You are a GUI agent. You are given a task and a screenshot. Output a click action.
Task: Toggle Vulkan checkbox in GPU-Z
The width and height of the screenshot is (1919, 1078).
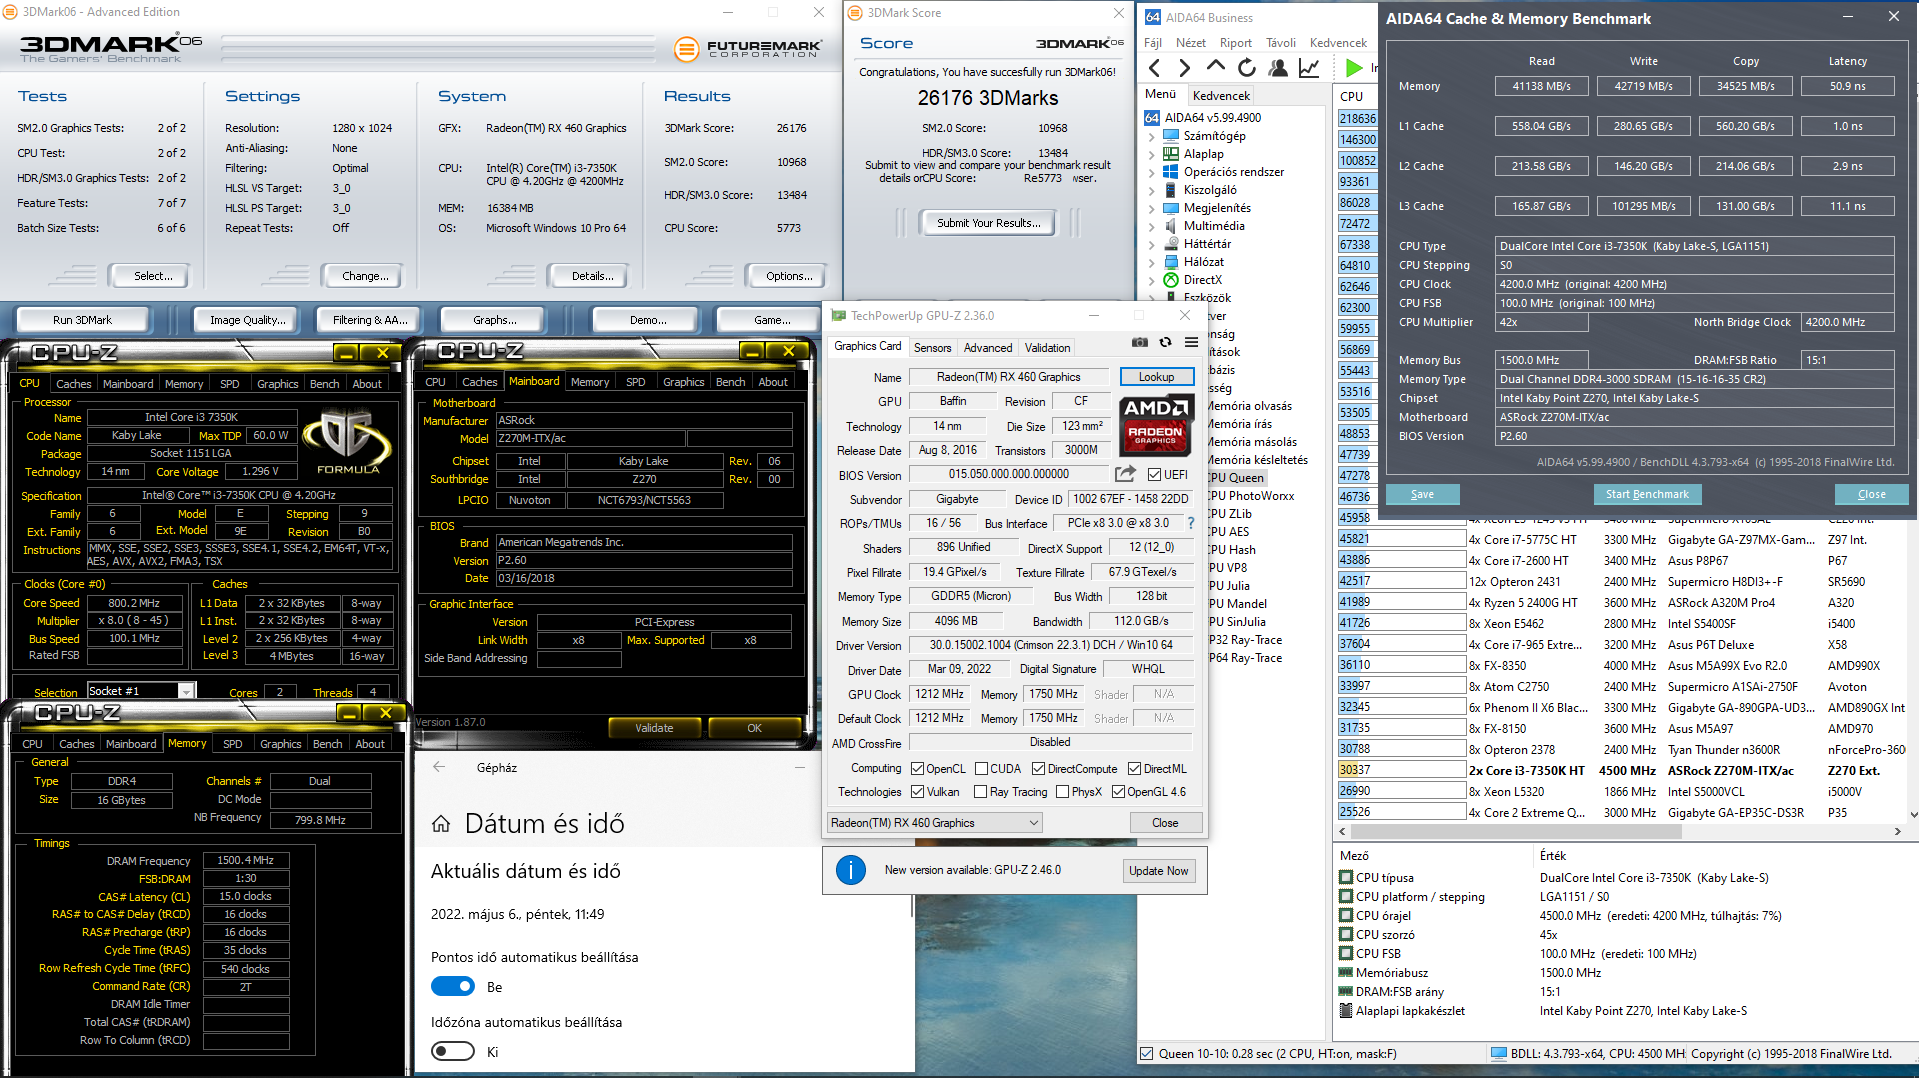917,792
